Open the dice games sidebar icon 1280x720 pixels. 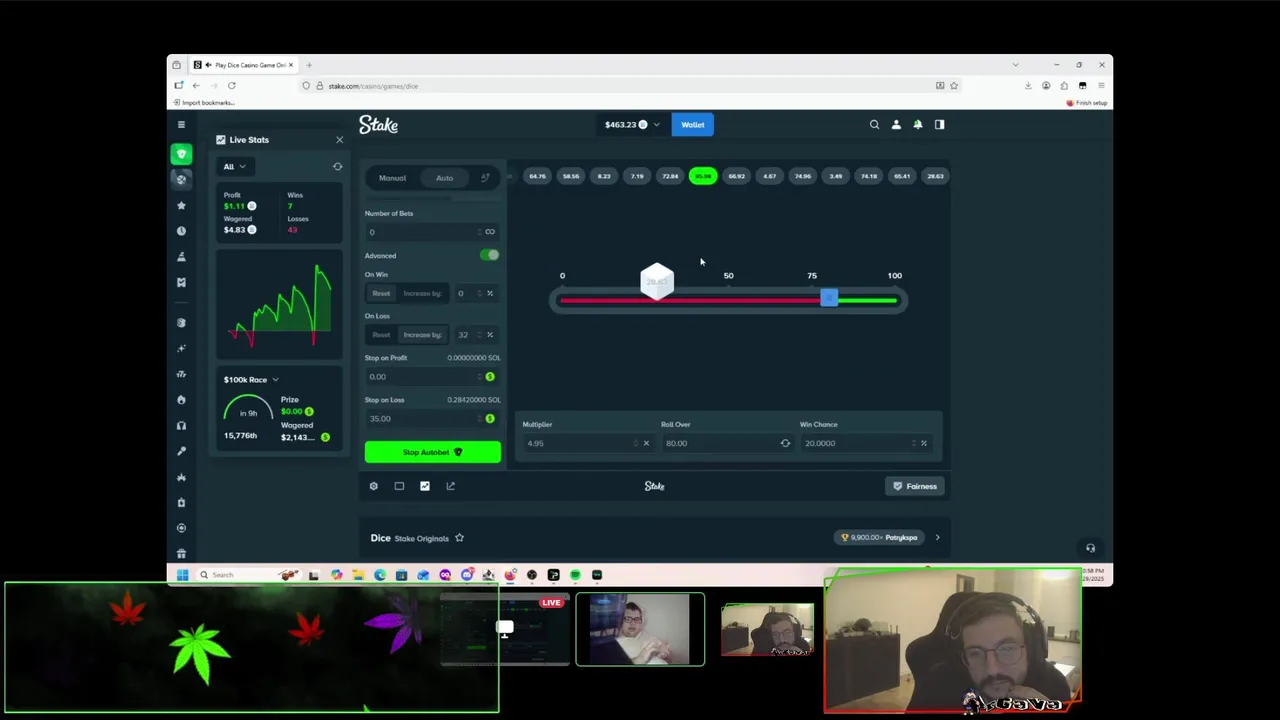(x=181, y=179)
